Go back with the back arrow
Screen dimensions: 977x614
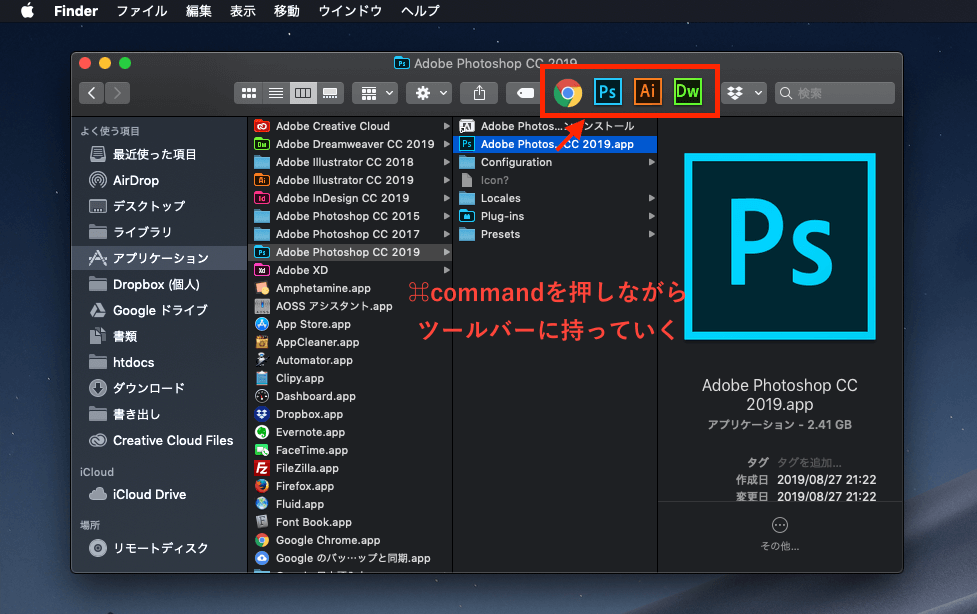[92, 94]
